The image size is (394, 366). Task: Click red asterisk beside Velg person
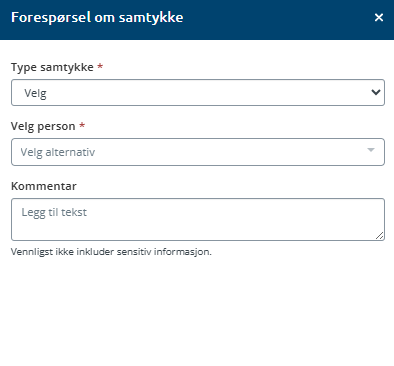click(82, 125)
